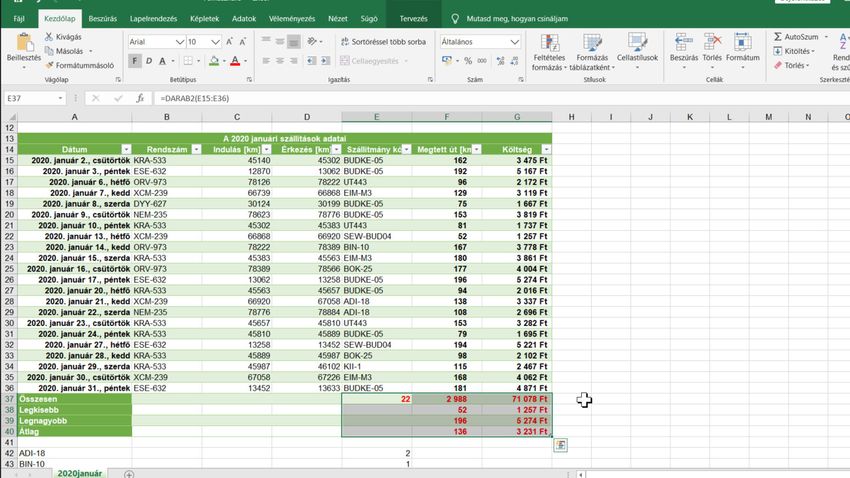Open Cellastílusok cell styles
The image size is (850, 478).
point(638,52)
